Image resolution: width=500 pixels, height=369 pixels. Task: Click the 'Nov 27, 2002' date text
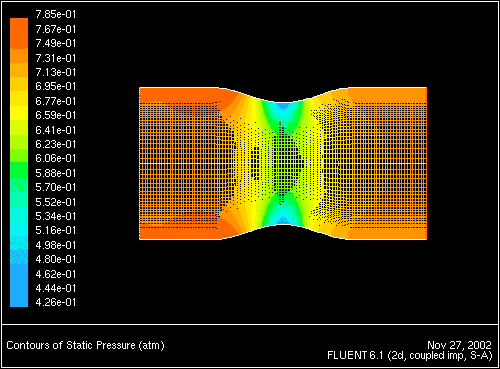point(459,345)
